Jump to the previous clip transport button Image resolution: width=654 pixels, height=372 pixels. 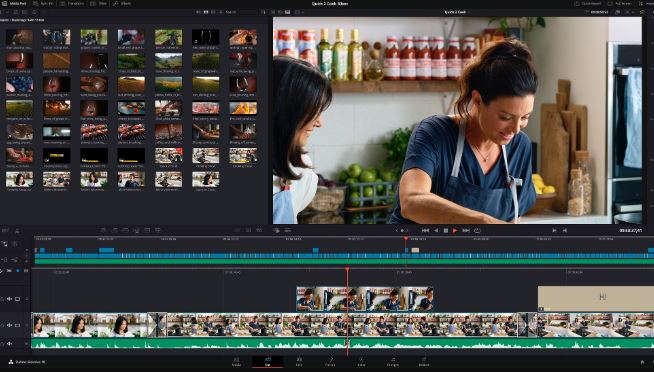[x=425, y=230]
